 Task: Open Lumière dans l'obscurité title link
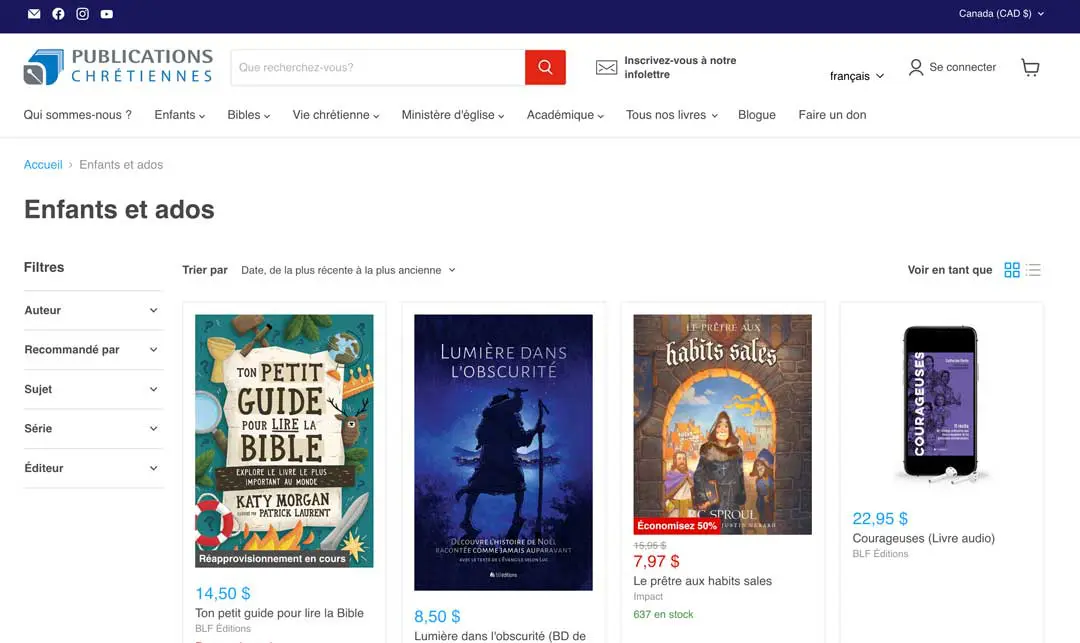[500, 636]
